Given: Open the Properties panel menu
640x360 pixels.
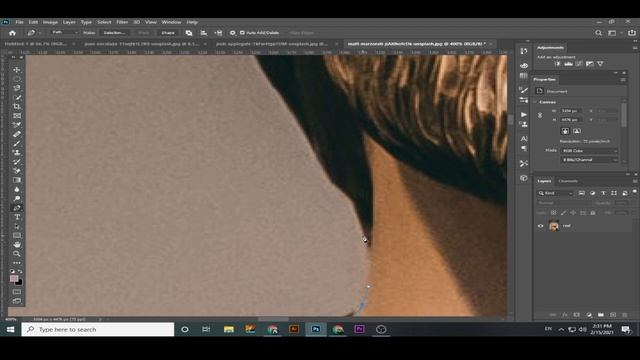Looking at the screenshot, I should point(623,80).
